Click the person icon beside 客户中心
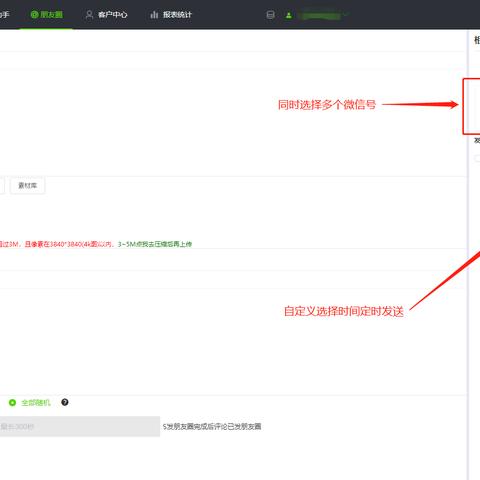 [x=89, y=15]
